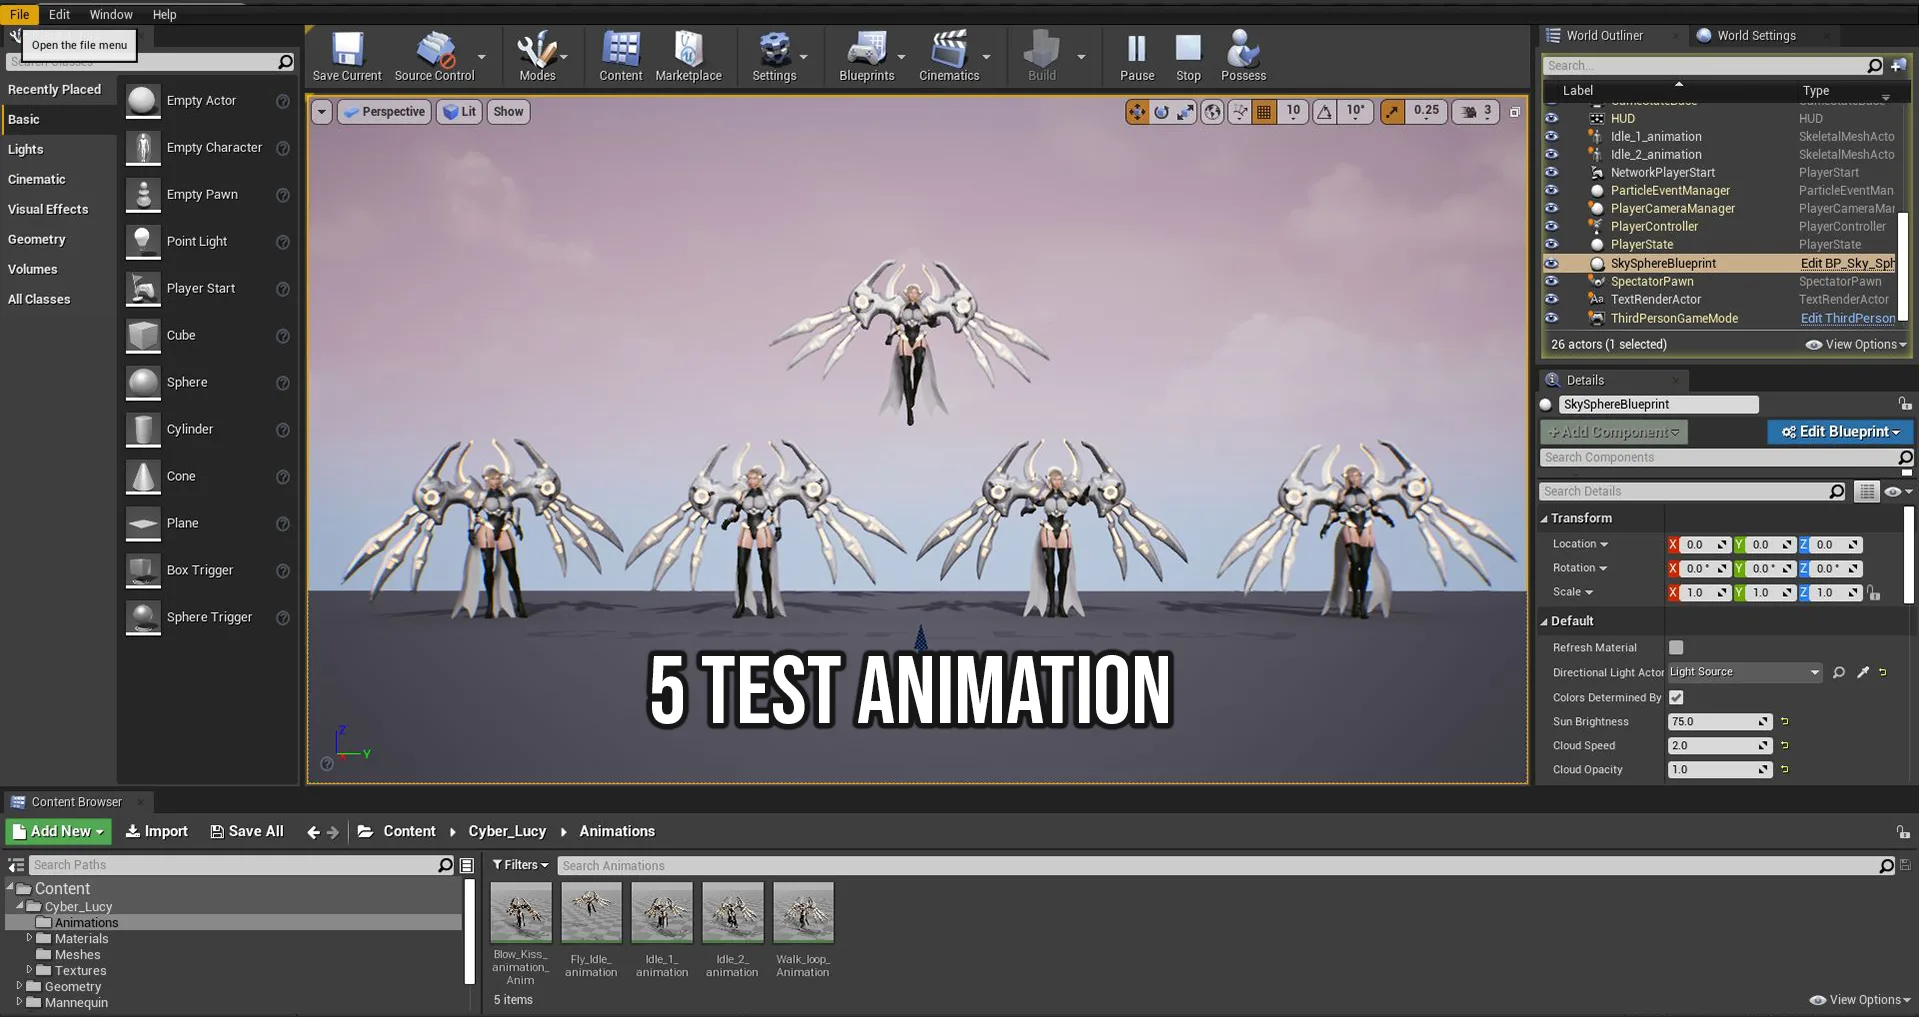Image resolution: width=1919 pixels, height=1017 pixels.
Task: Open Source Control from the toolbar
Action: pos(434,56)
